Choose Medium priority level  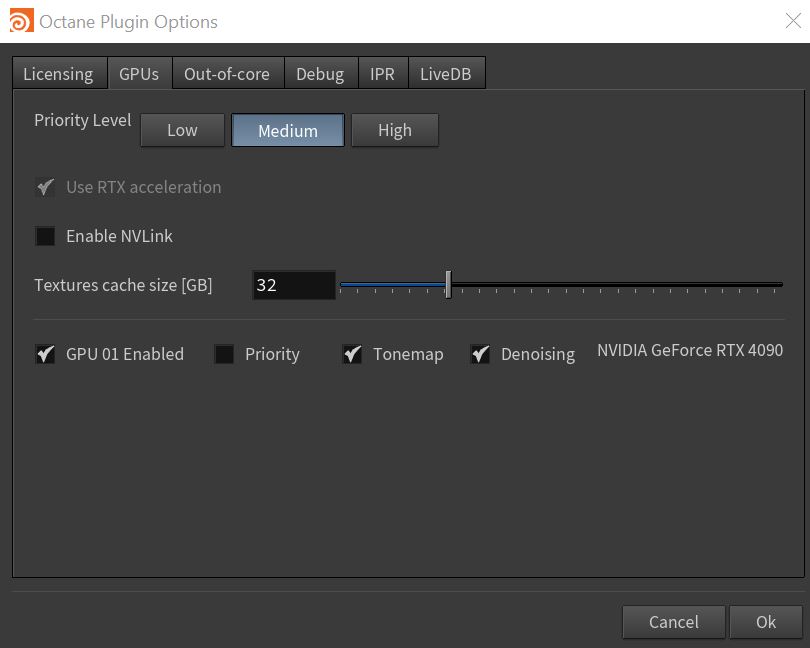[288, 130]
